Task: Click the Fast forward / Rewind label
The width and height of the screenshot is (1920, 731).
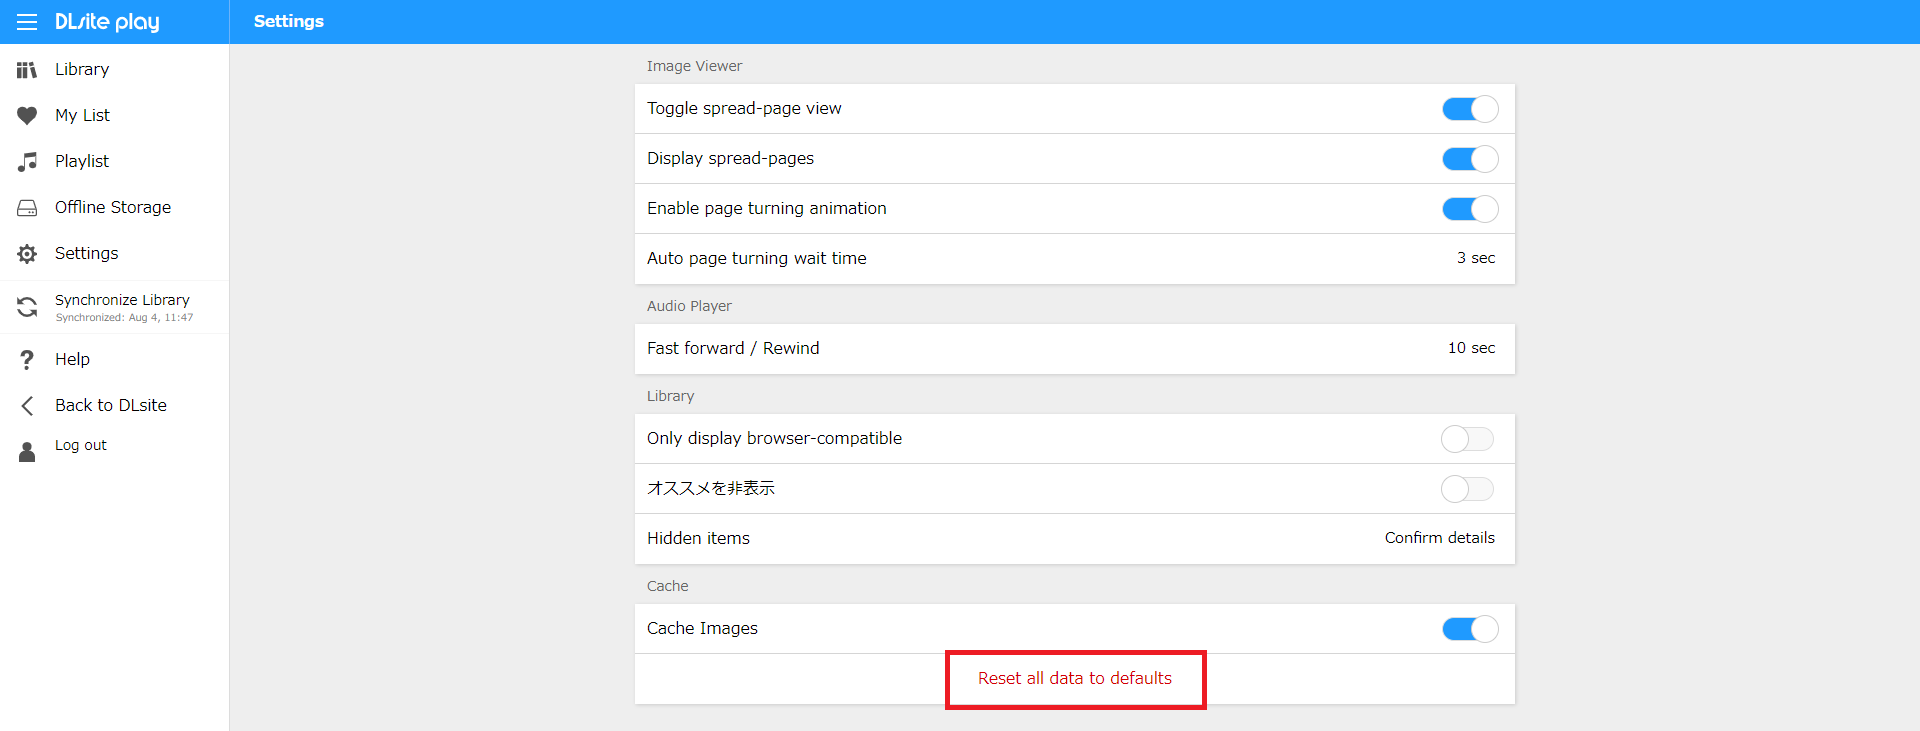Action: coord(733,348)
